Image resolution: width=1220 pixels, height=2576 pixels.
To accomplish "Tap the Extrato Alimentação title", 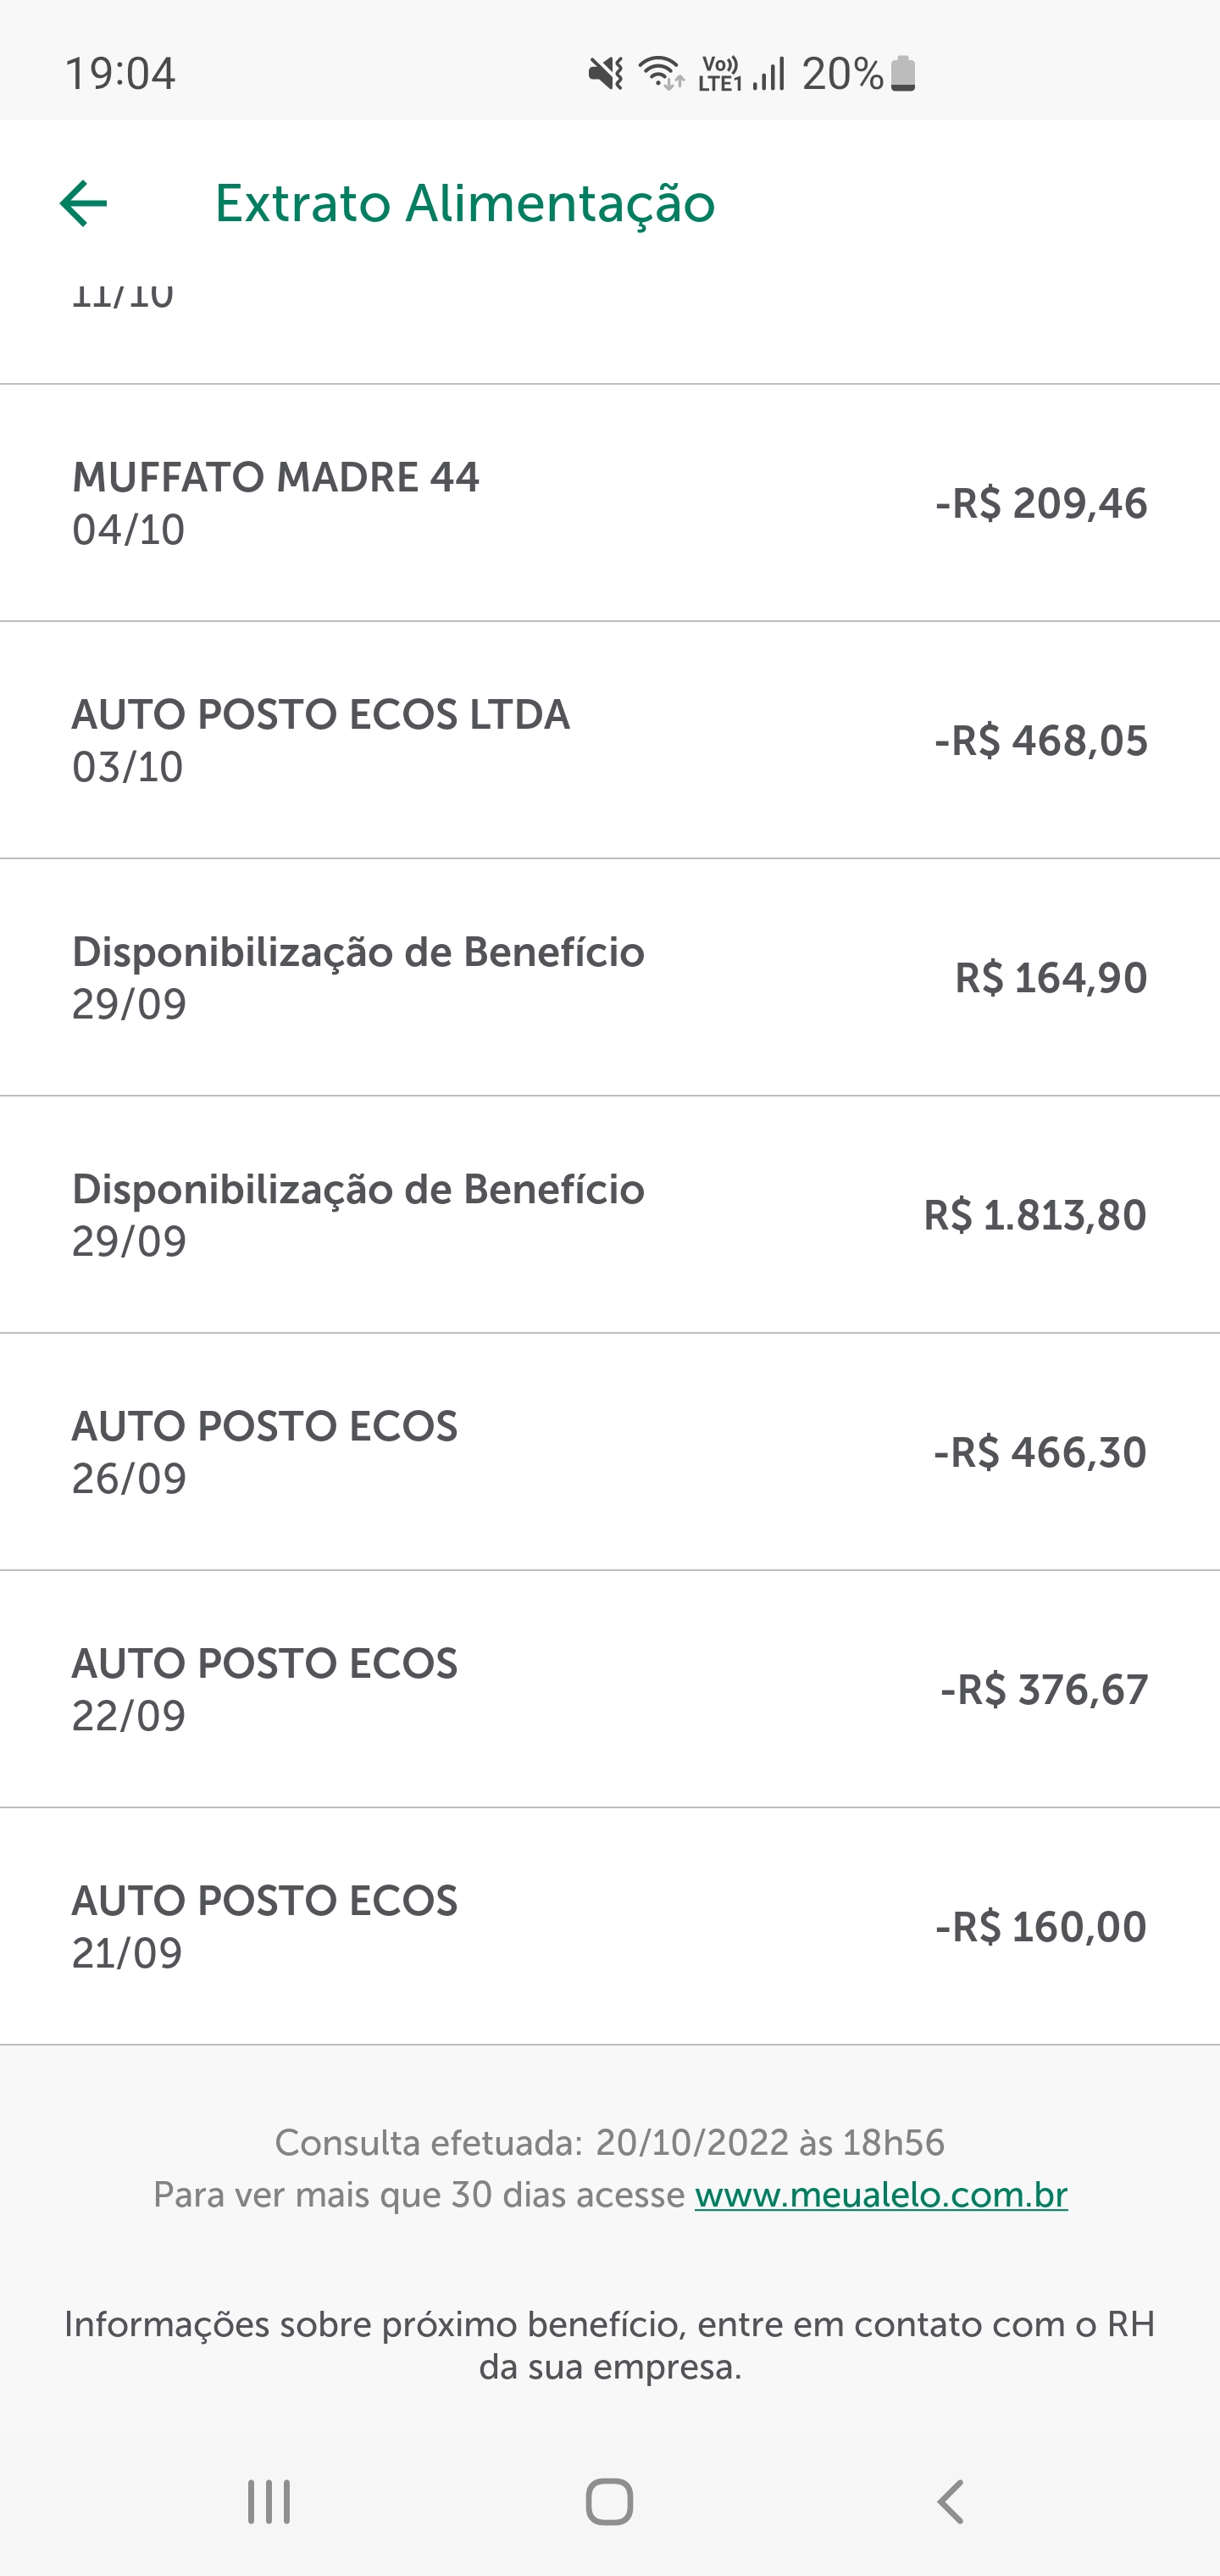I will (x=465, y=204).
